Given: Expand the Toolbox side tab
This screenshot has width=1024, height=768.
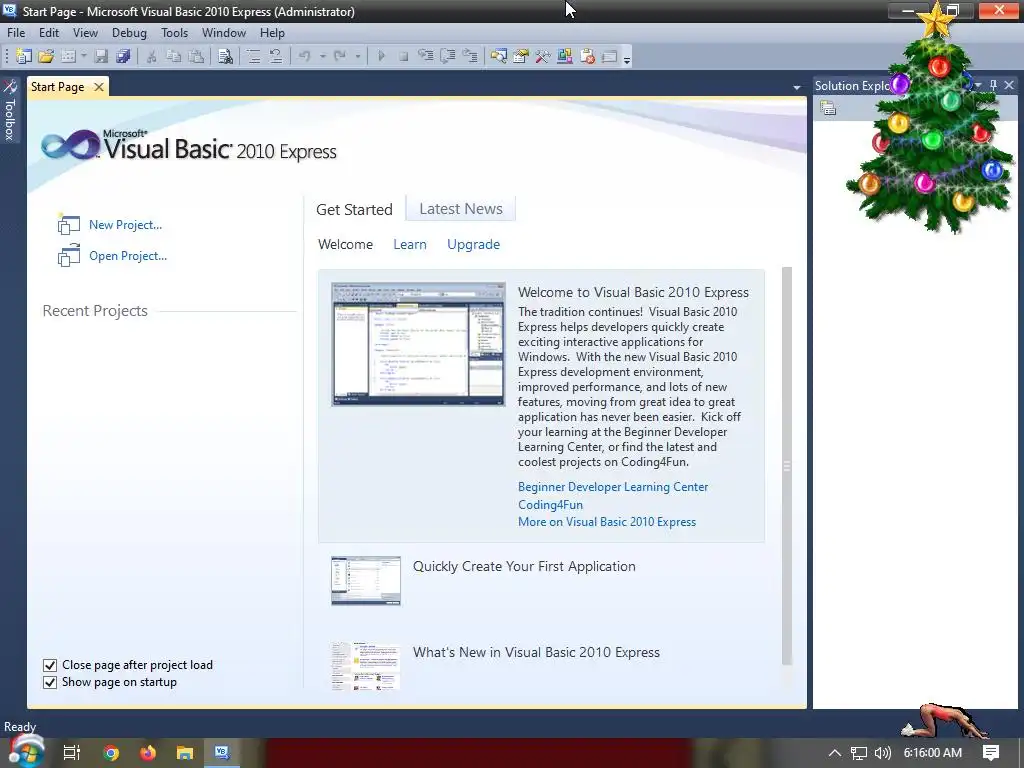Looking at the screenshot, I should point(9,110).
